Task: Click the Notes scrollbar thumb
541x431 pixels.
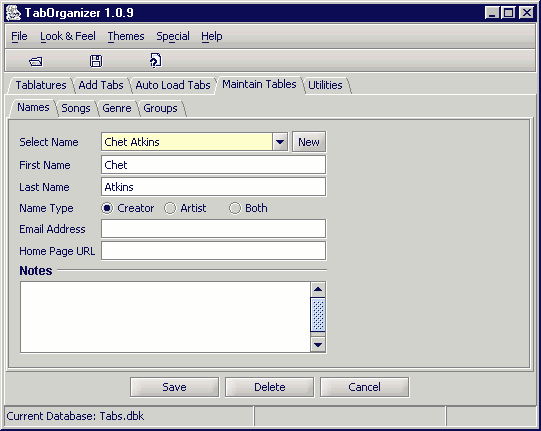Action: (318, 315)
